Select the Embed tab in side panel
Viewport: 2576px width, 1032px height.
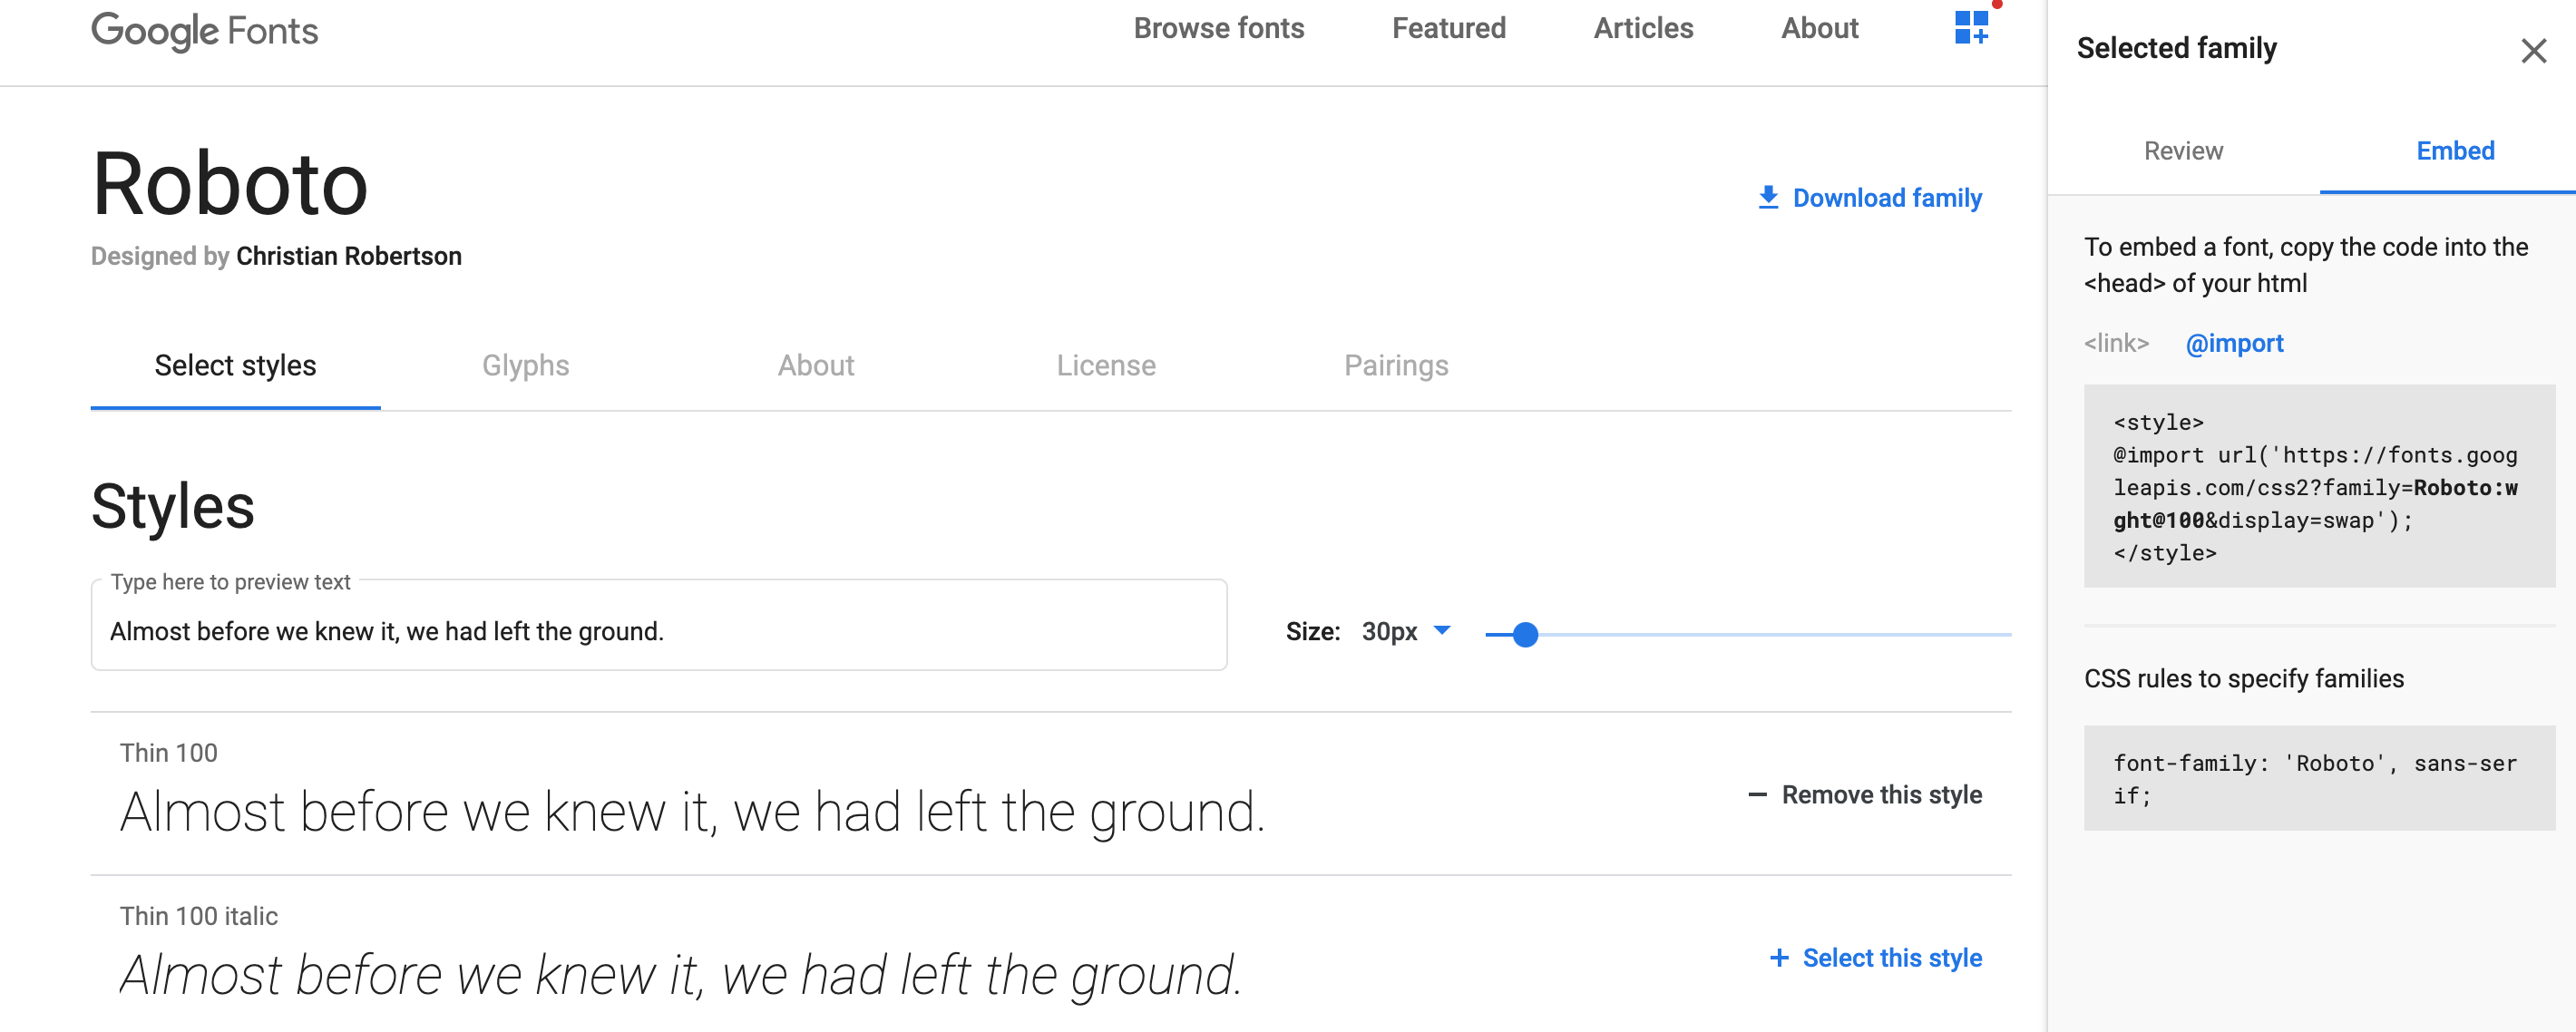2455,151
